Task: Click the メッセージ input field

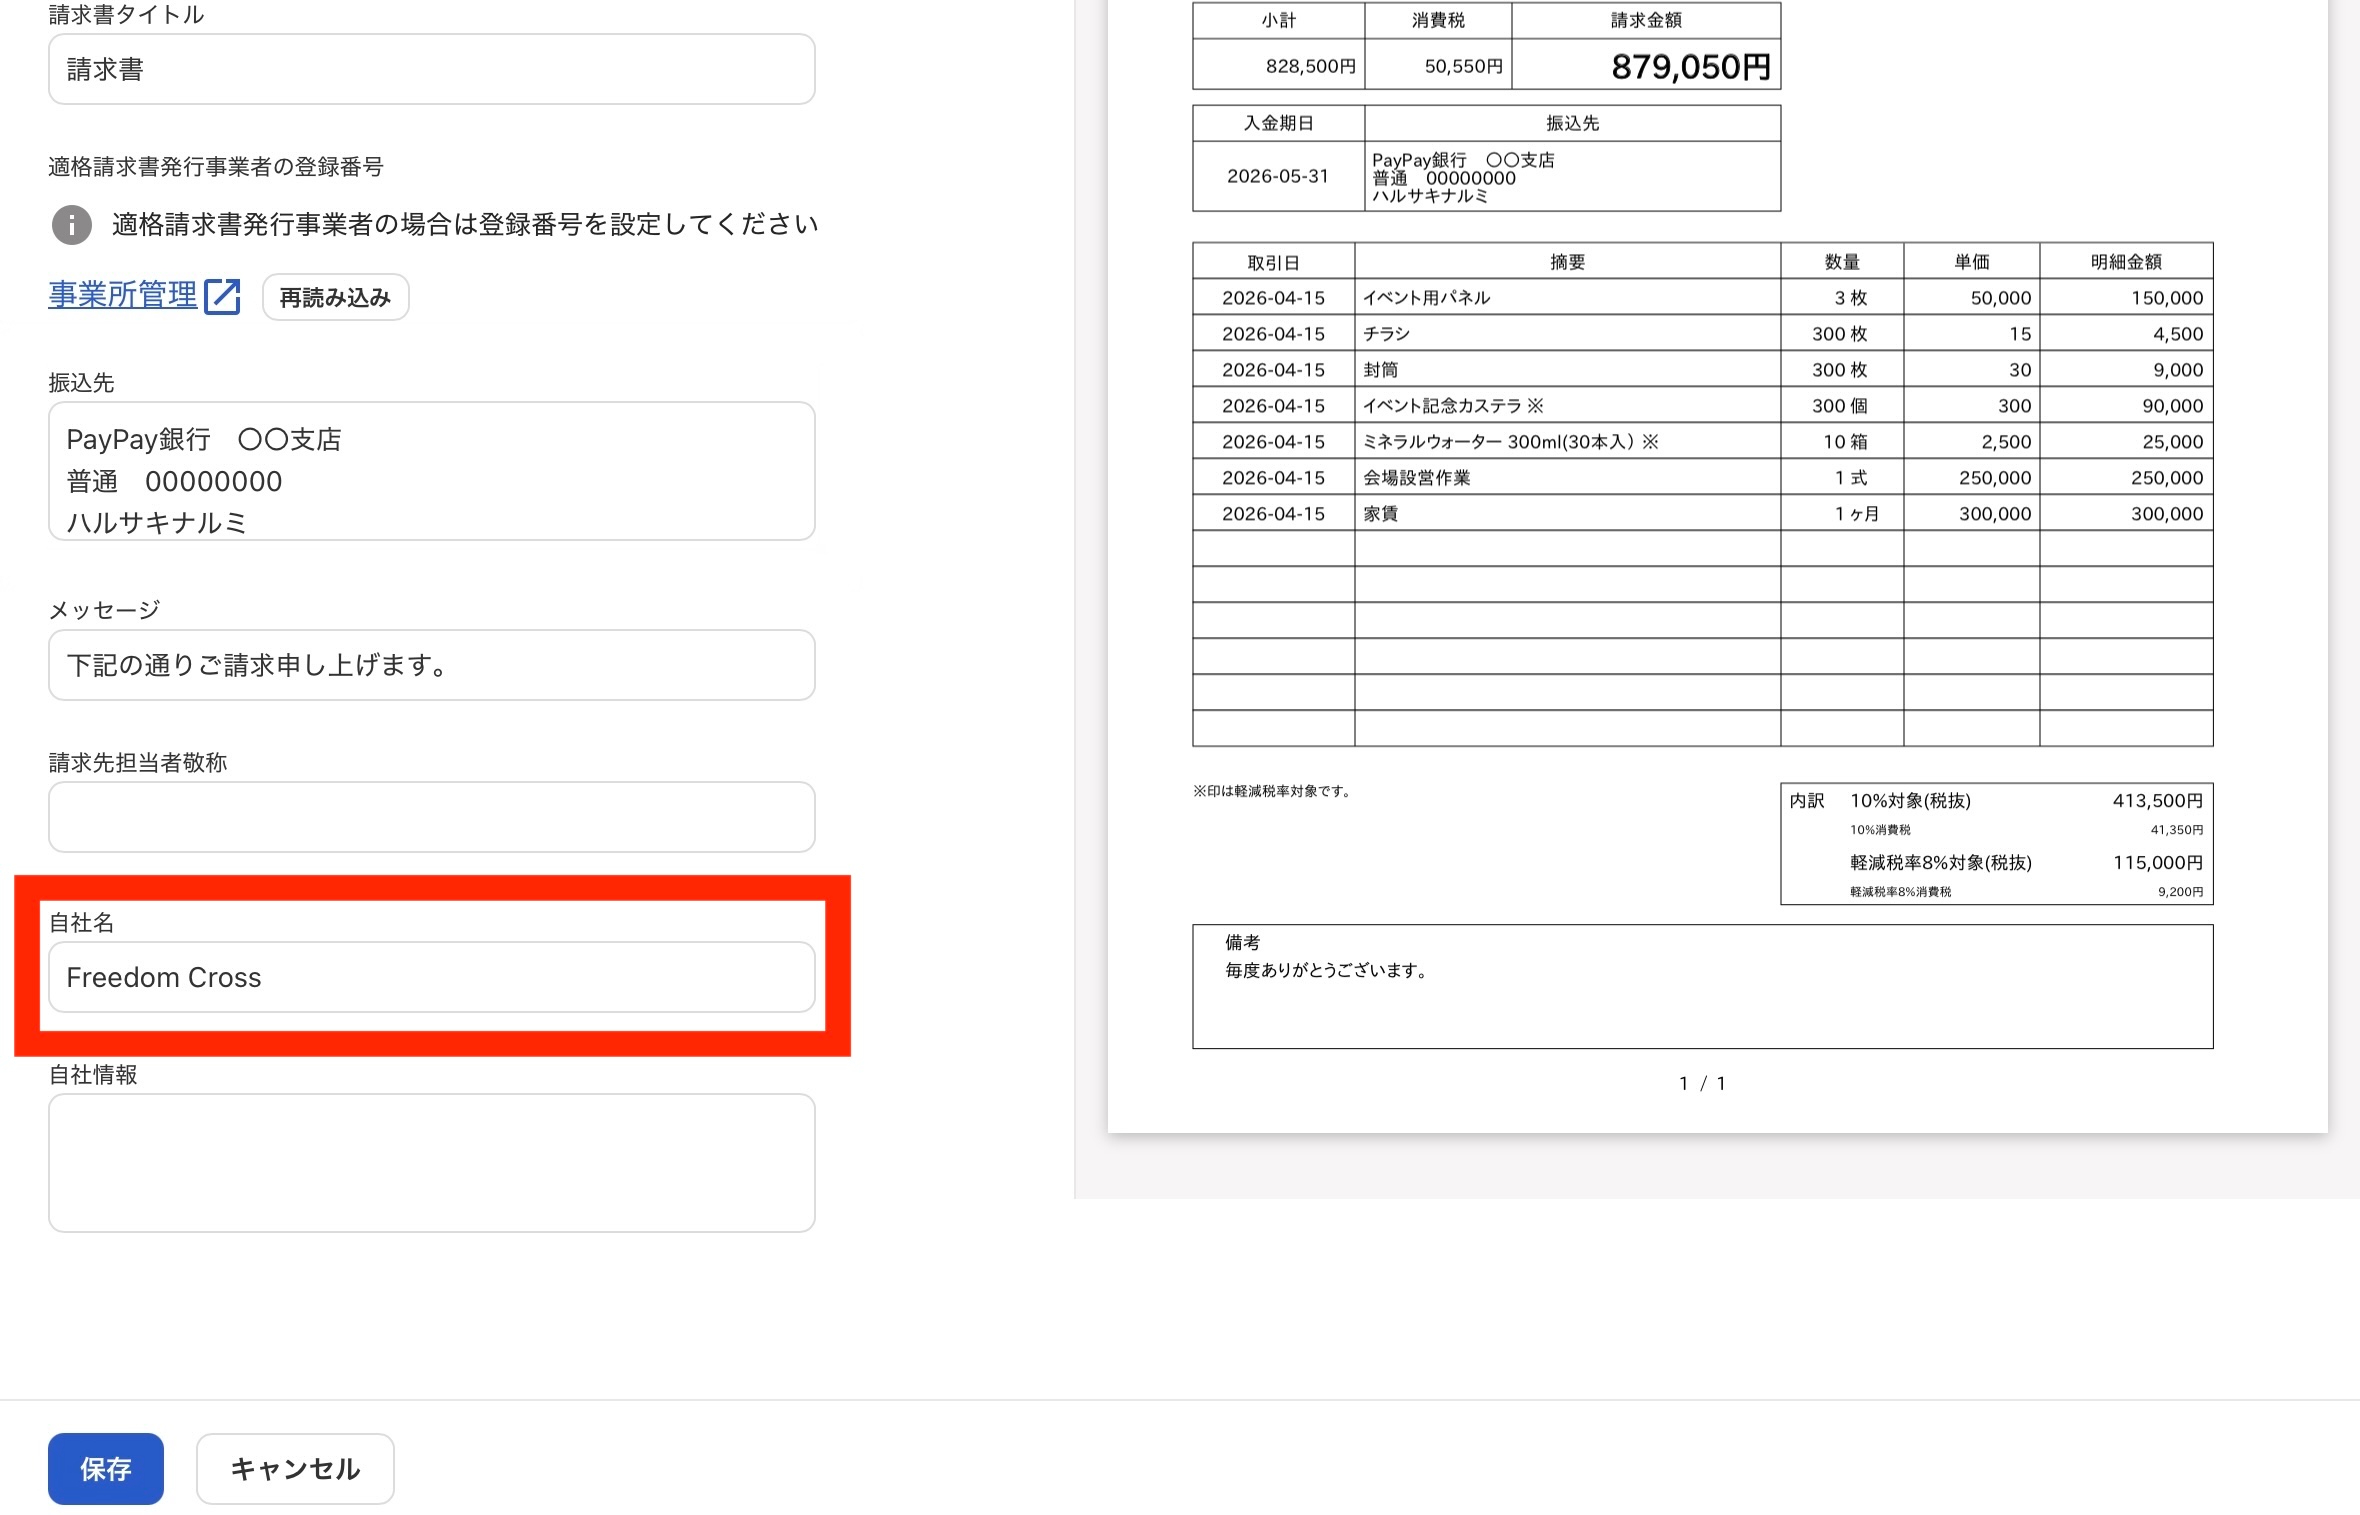Action: [431, 665]
